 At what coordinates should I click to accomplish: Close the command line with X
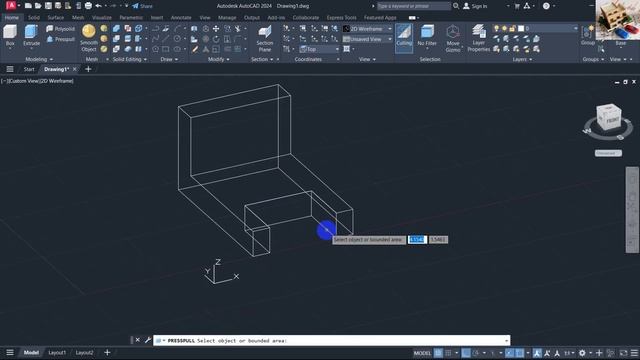pos(138,340)
